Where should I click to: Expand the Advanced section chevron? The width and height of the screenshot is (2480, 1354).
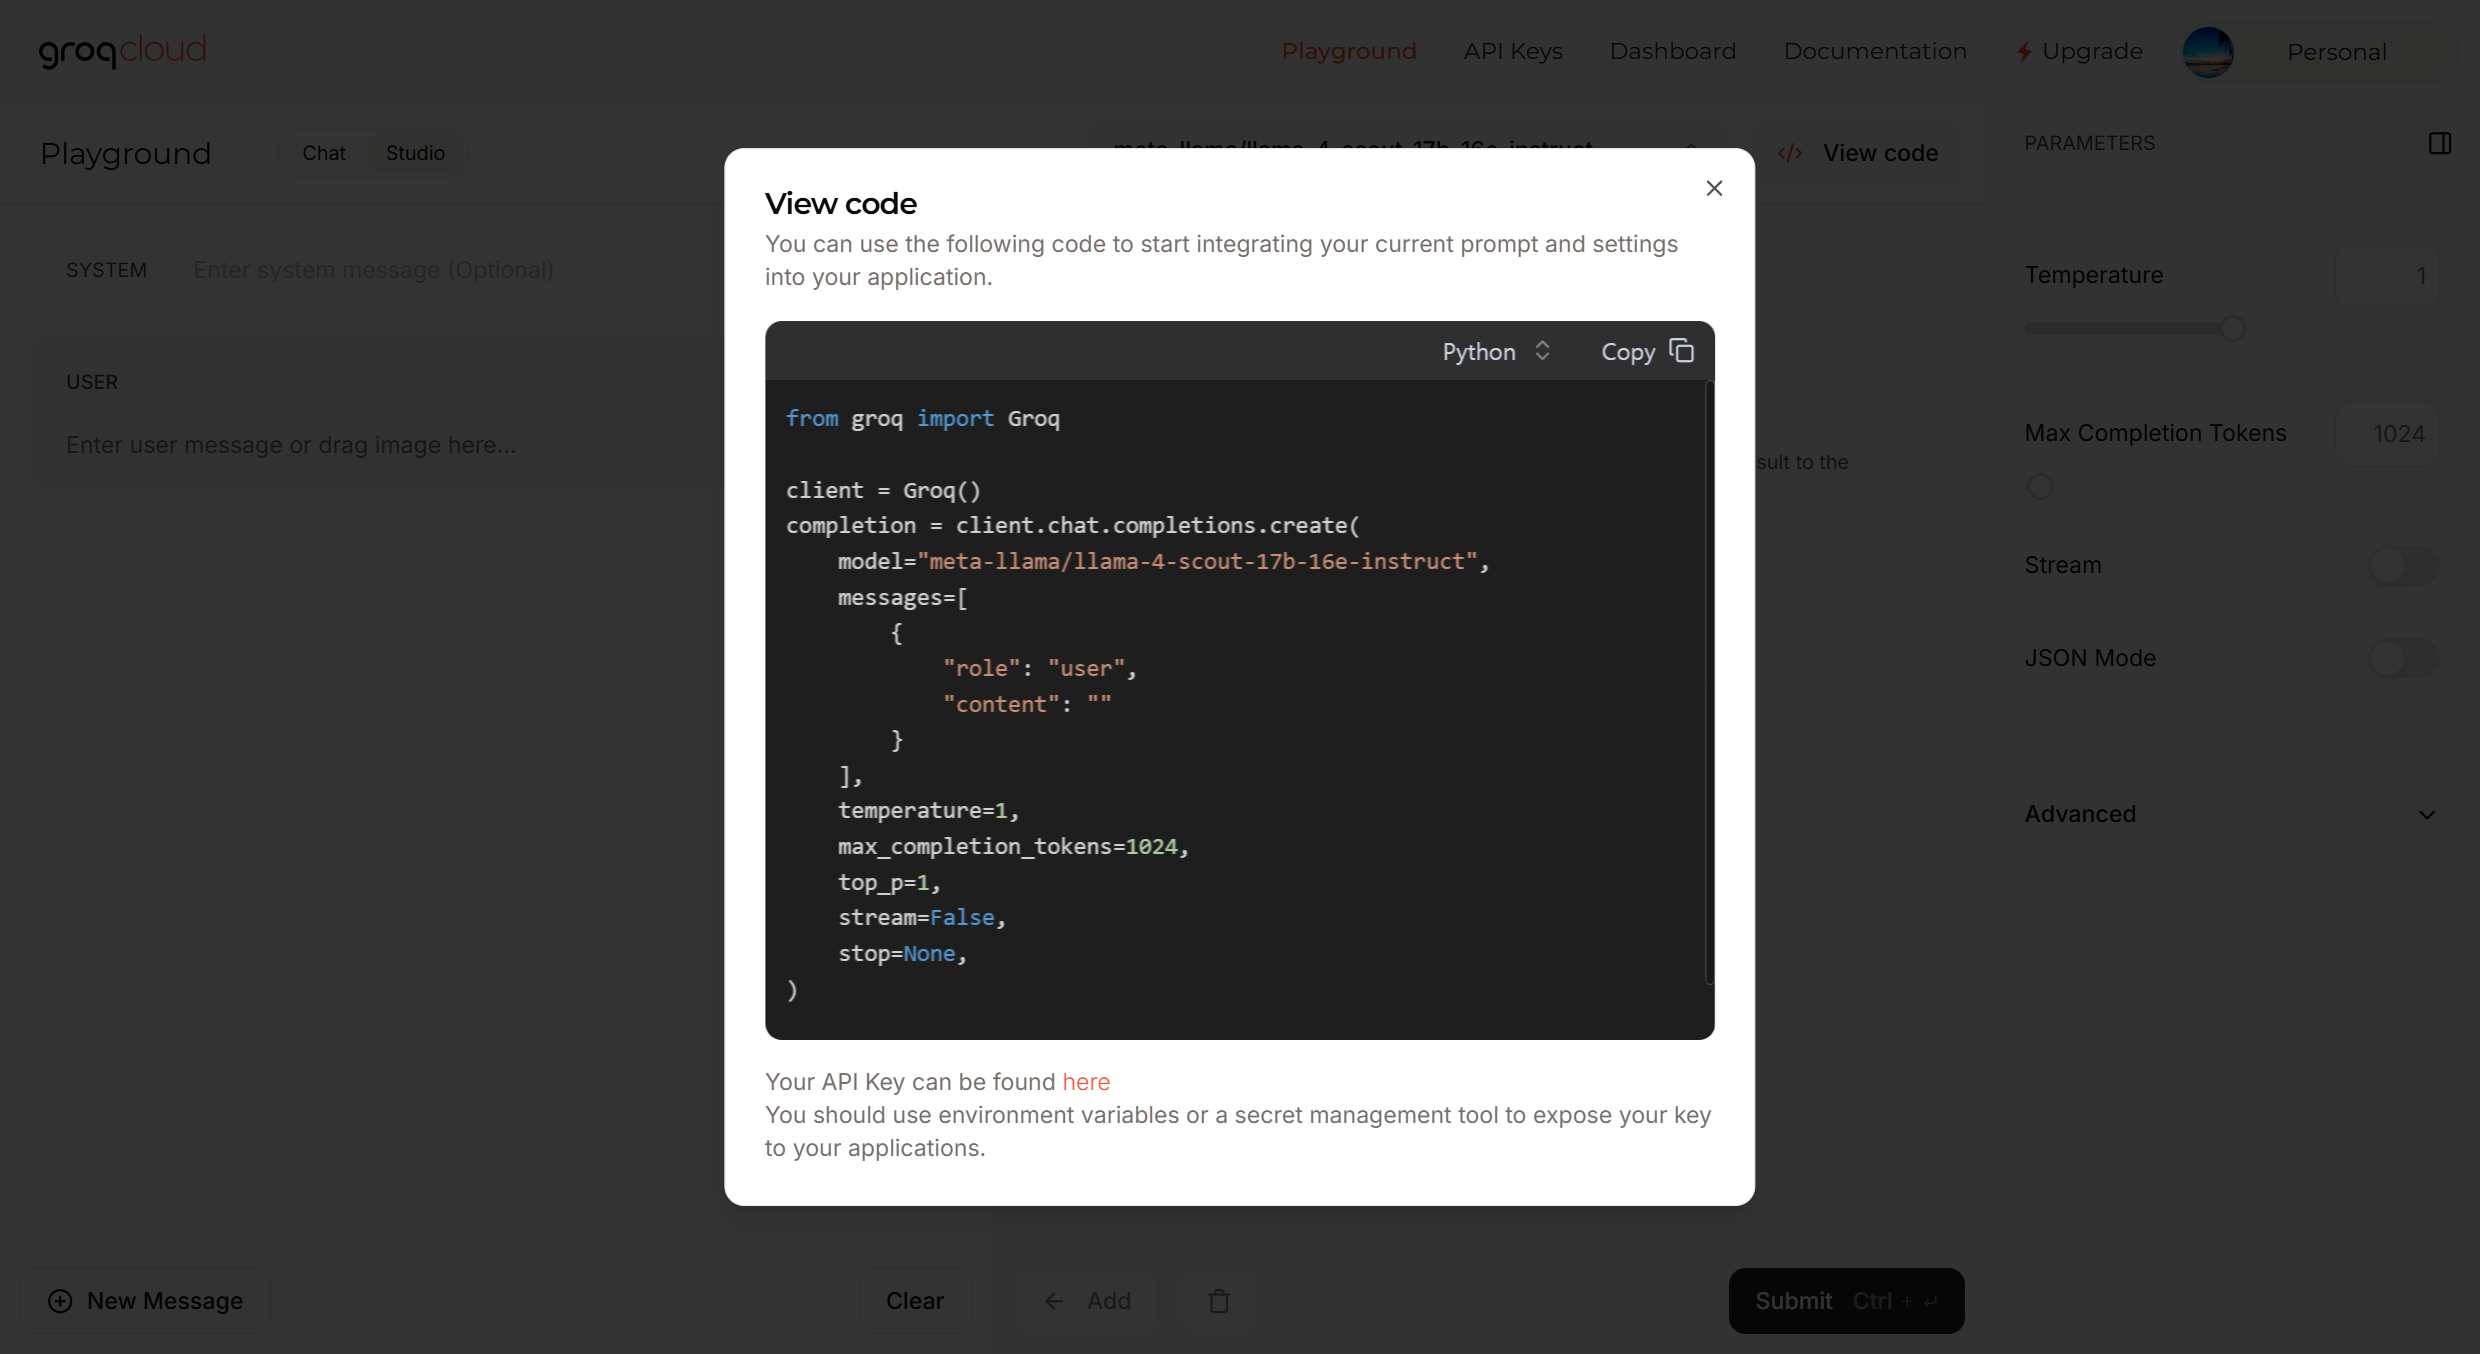[x=2427, y=815]
